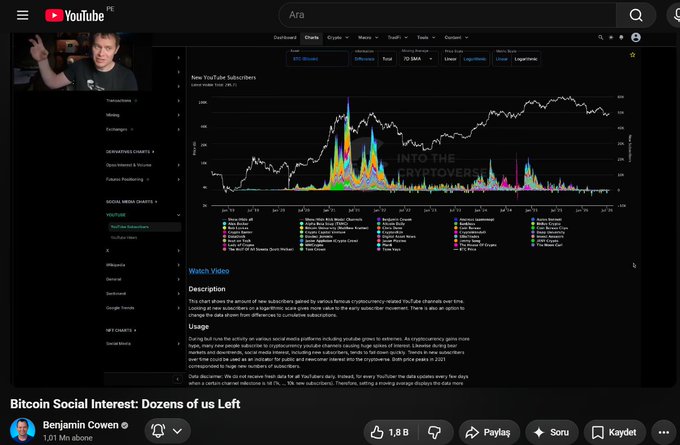Screen dimensions: 680x445
Task: Open the 7D SMA moving average dropdown
Action: (418, 59)
